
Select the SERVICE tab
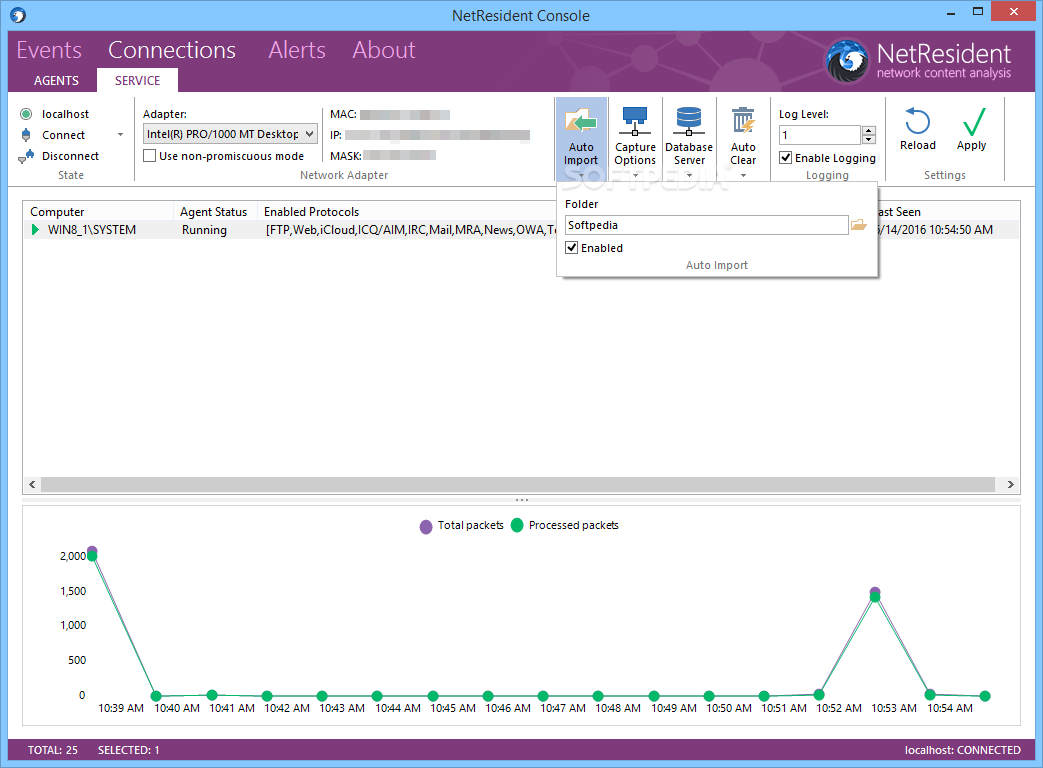tap(137, 80)
